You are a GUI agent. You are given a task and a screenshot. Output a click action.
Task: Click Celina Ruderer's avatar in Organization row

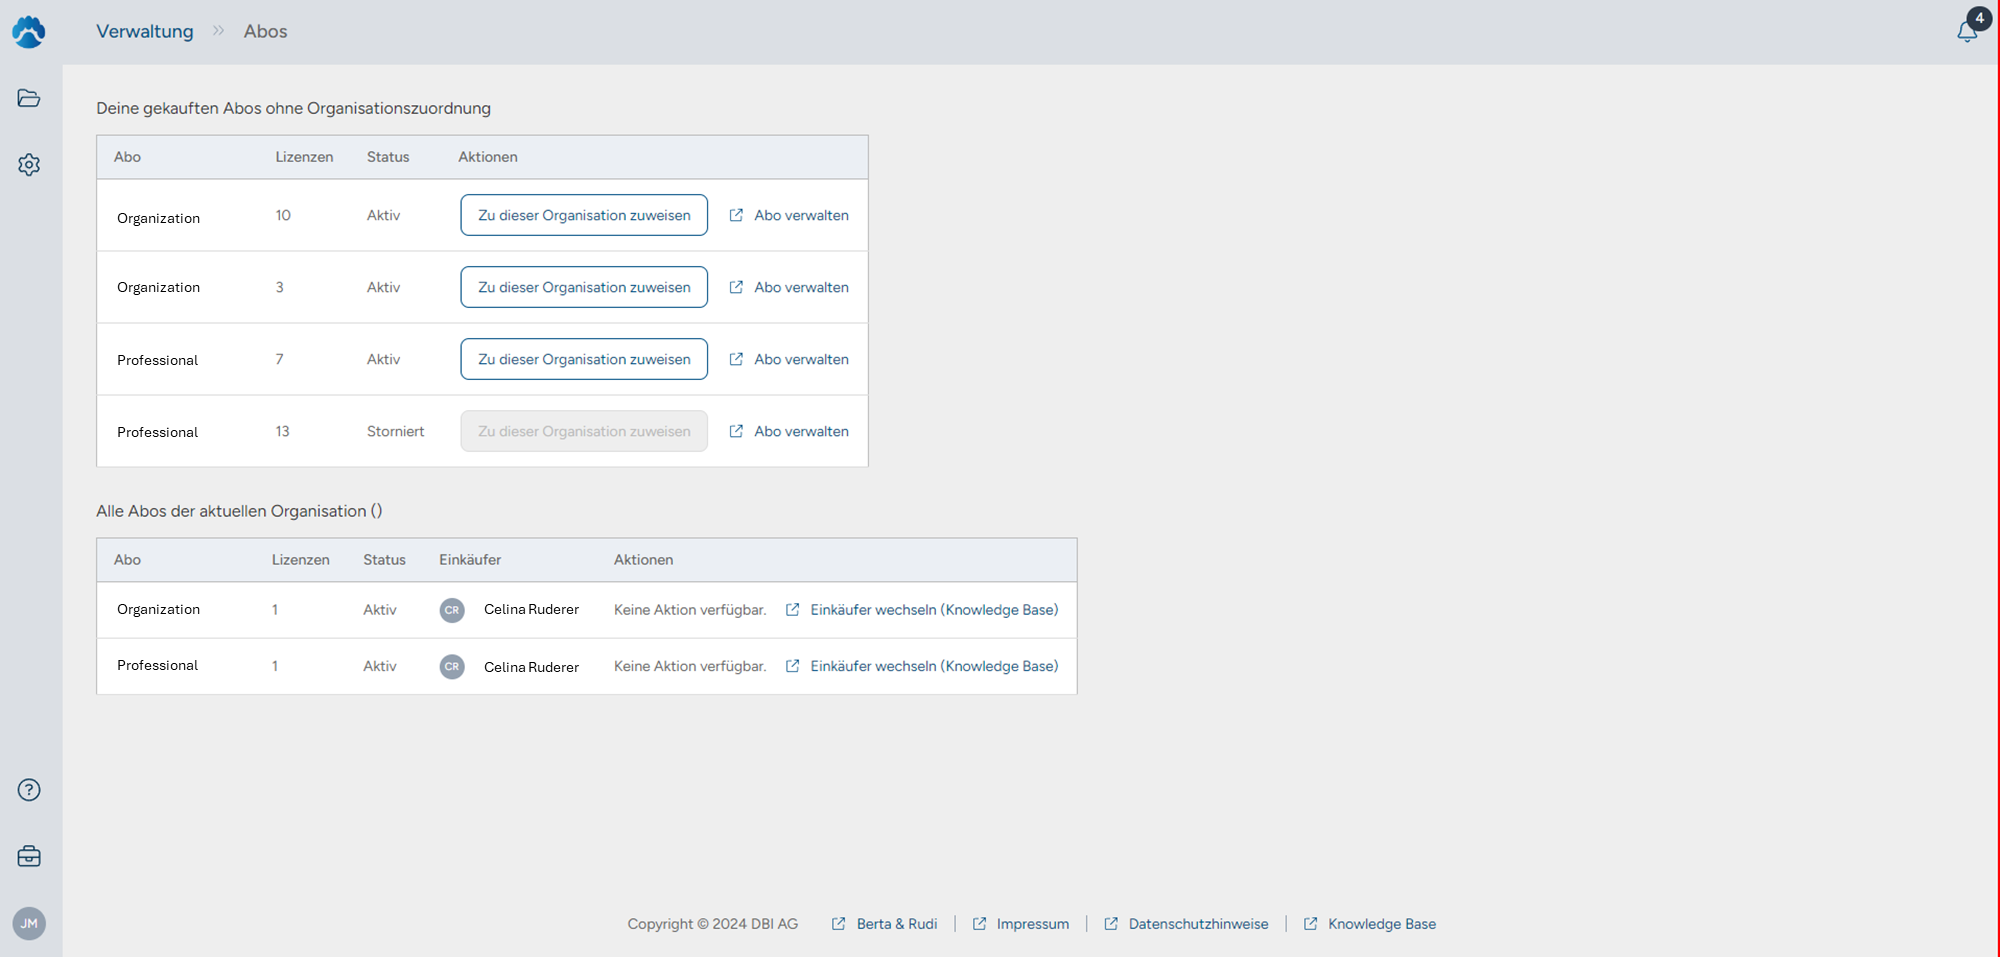coord(452,610)
